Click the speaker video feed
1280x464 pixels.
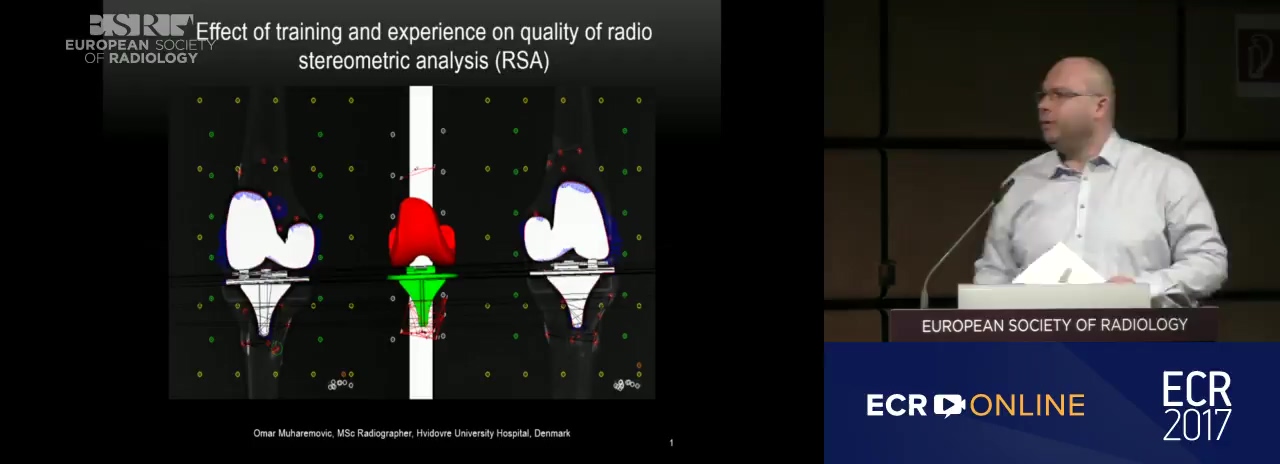tap(1052, 171)
